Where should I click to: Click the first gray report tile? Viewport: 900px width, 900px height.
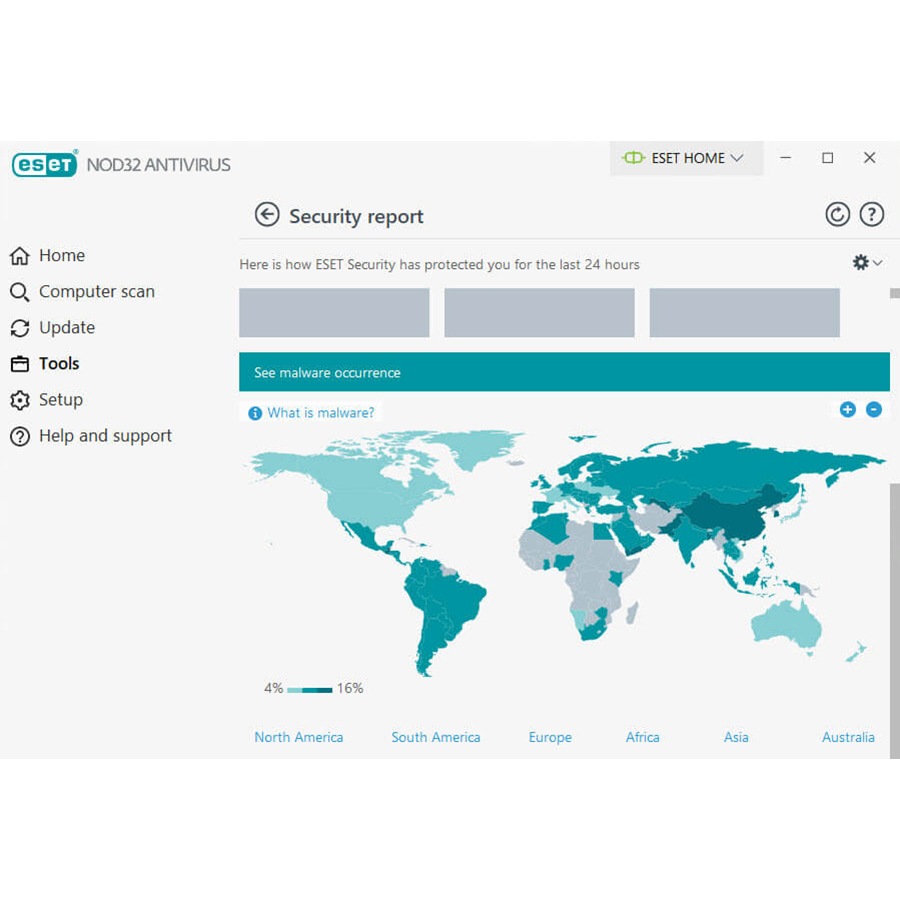click(334, 313)
